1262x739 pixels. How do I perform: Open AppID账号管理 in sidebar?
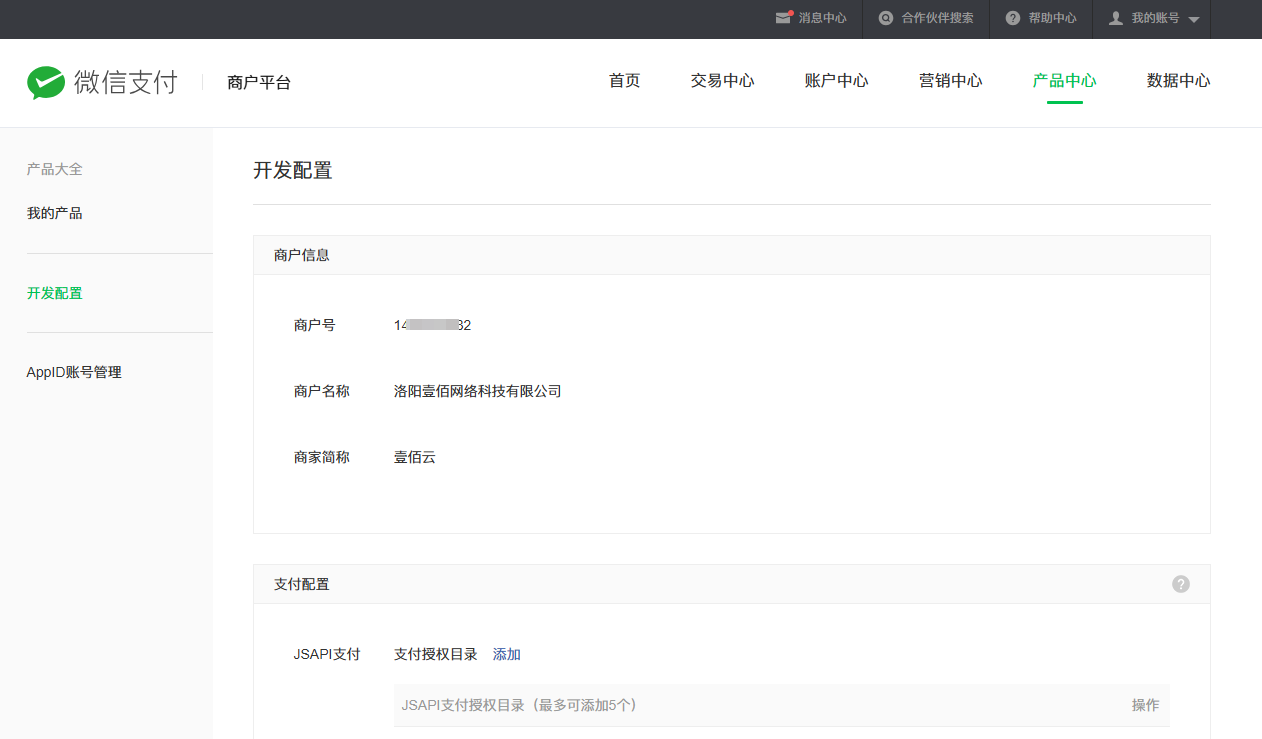[x=74, y=372]
